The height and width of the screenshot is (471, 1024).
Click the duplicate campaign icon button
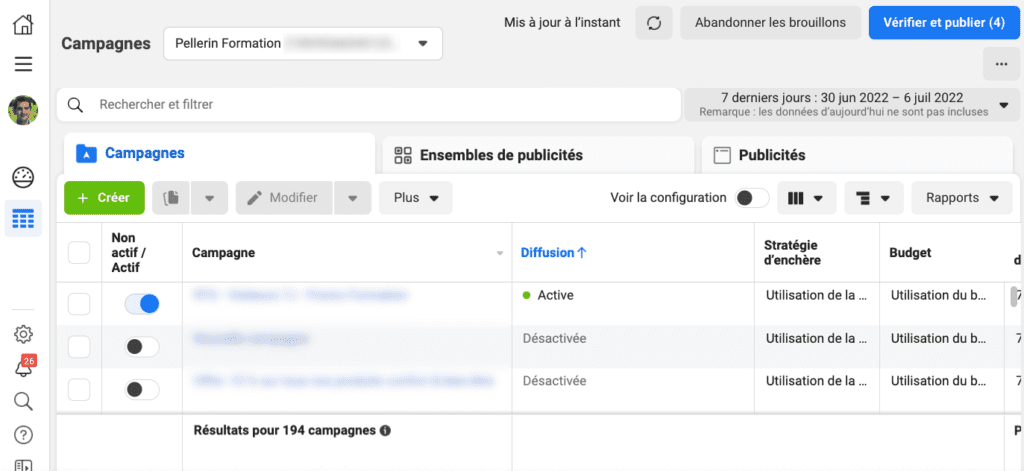[x=171, y=198]
